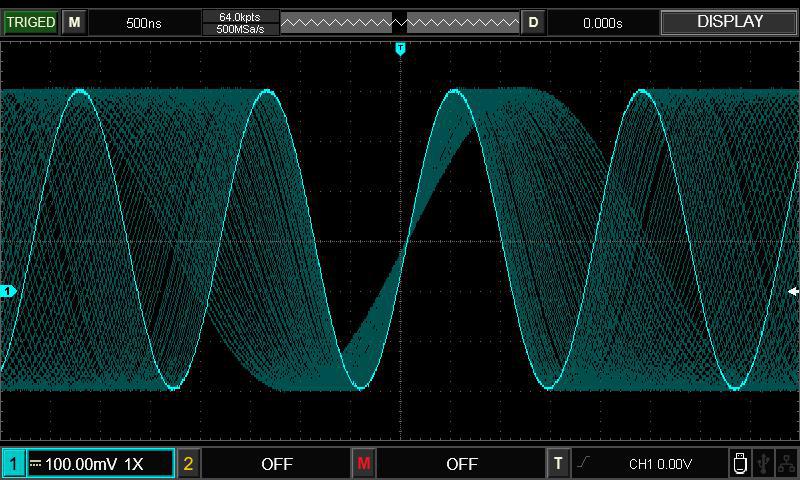The width and height of the screenshot is (800, 480).
Task: Click the math OFF status field
Action: [x=461, y=464]
